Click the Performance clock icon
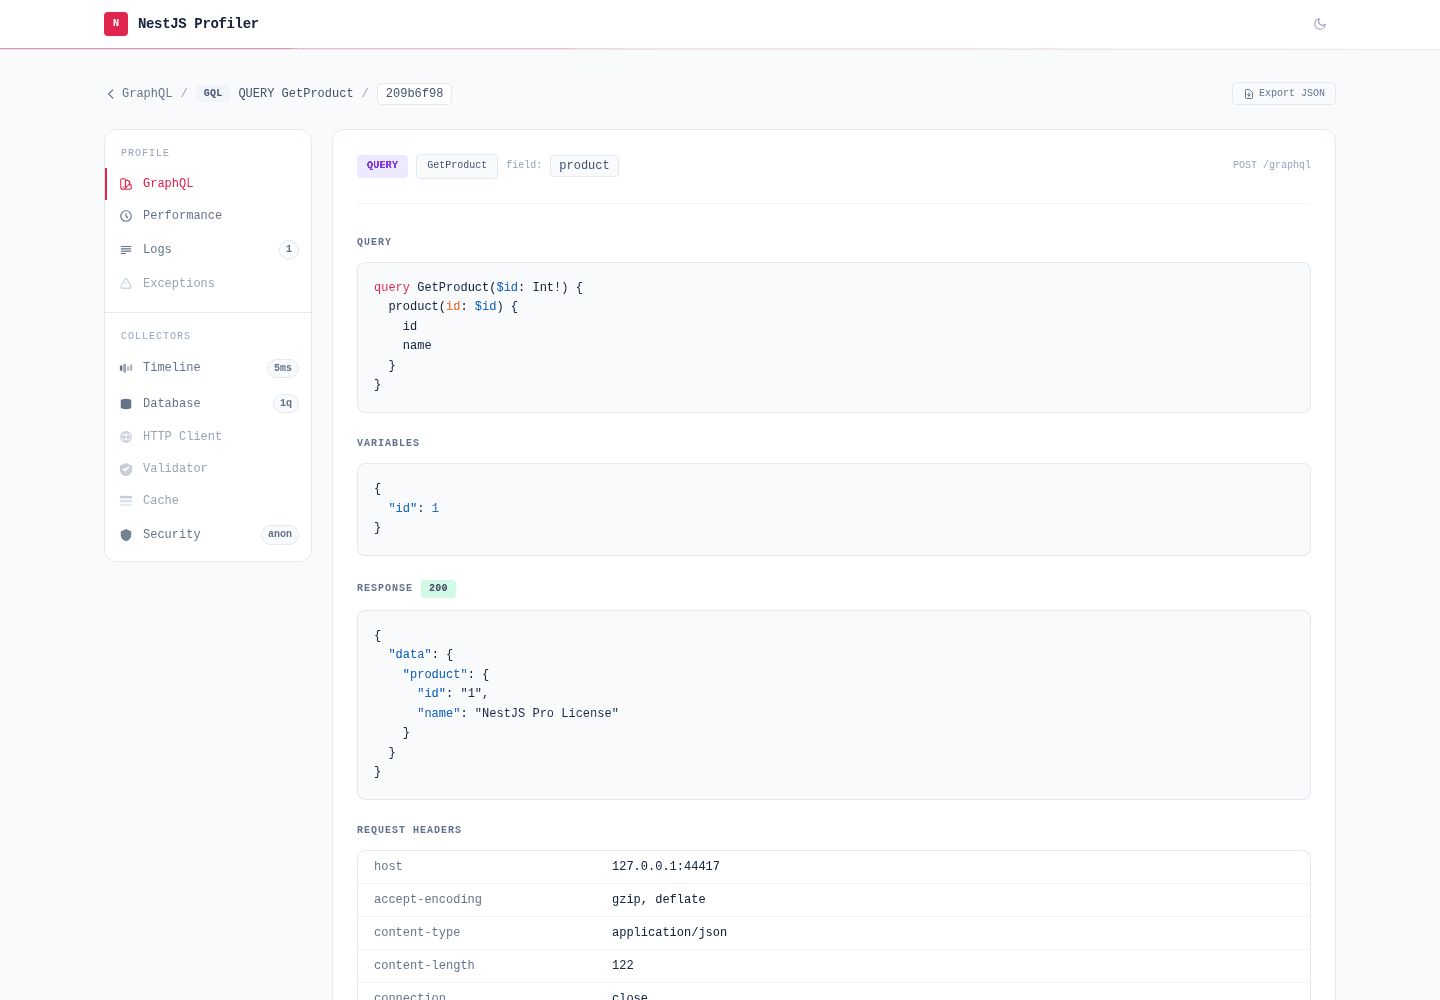1440x1000 pixels. pos(126,216)
